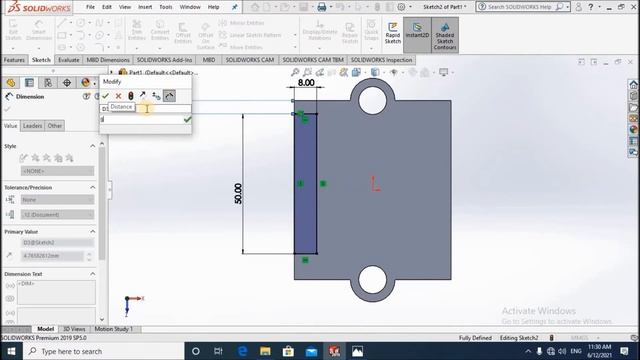640x360 pixels.
Task: Accept value with Modify dialog green checkmark
Action: (105, 96)
